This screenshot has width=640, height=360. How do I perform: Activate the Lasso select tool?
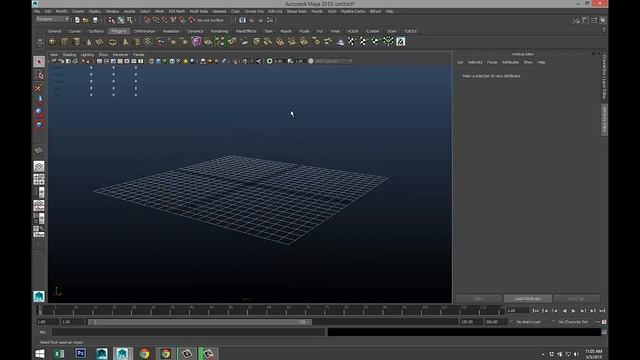coord(39,75)
